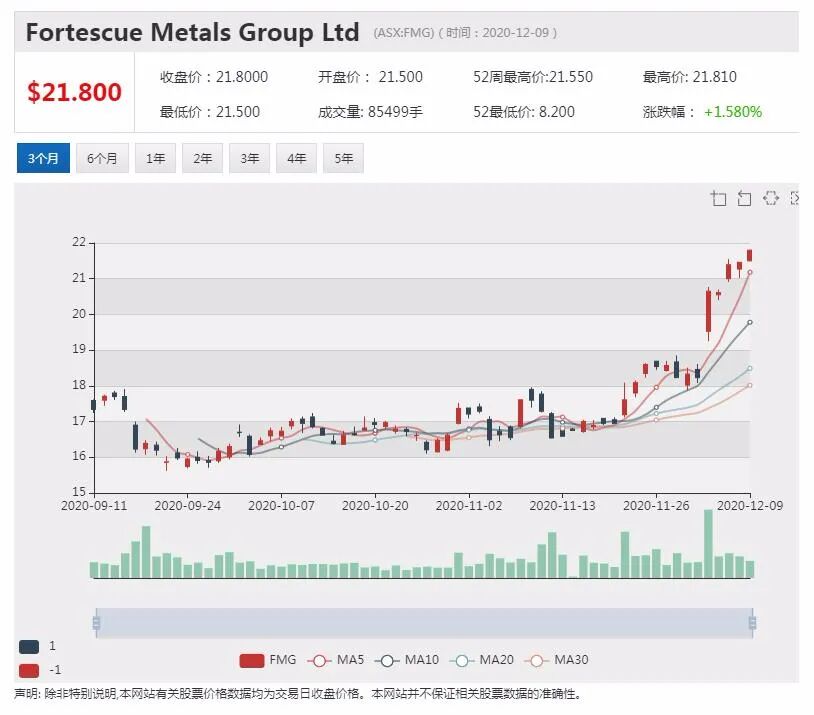Click the (ASX:FMG) ticker label
814x715 pixels.
403,33
